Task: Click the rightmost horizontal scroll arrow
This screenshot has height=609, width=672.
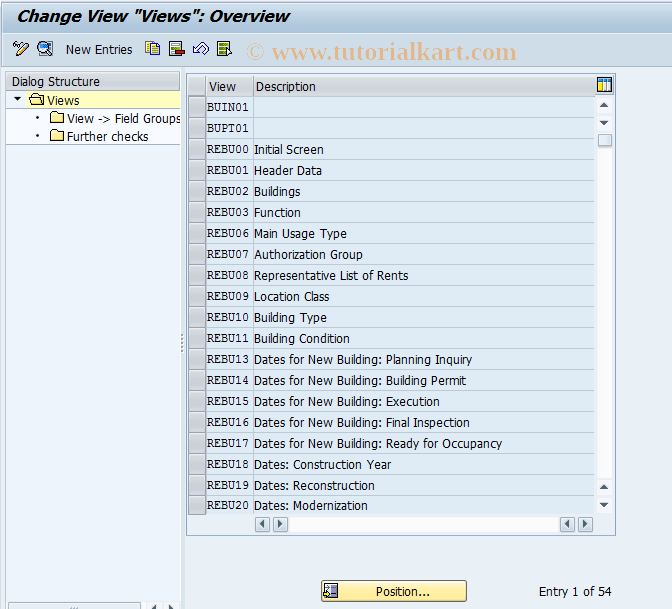Action: tap(585, 524)
